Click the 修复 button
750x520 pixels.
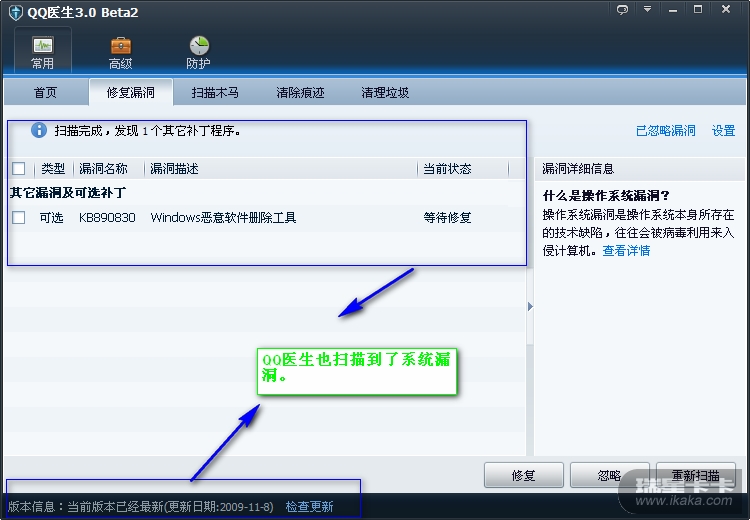(523, 475)
